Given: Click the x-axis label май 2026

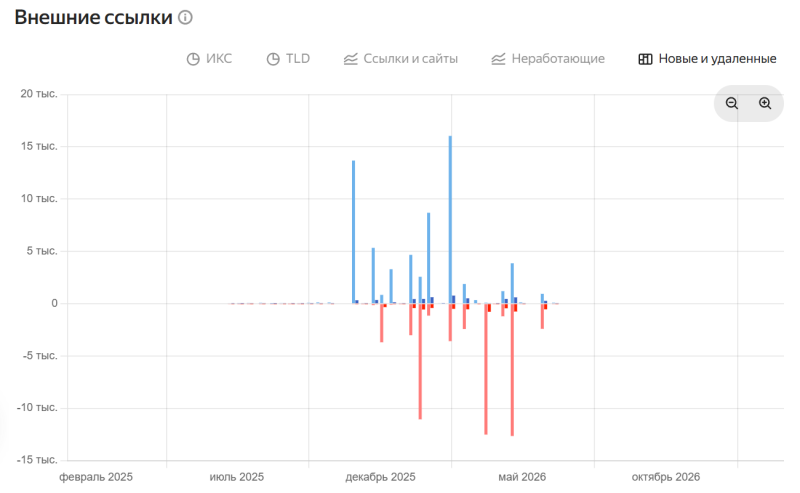Looking at the screenshot, I should (x=522, y=477).
